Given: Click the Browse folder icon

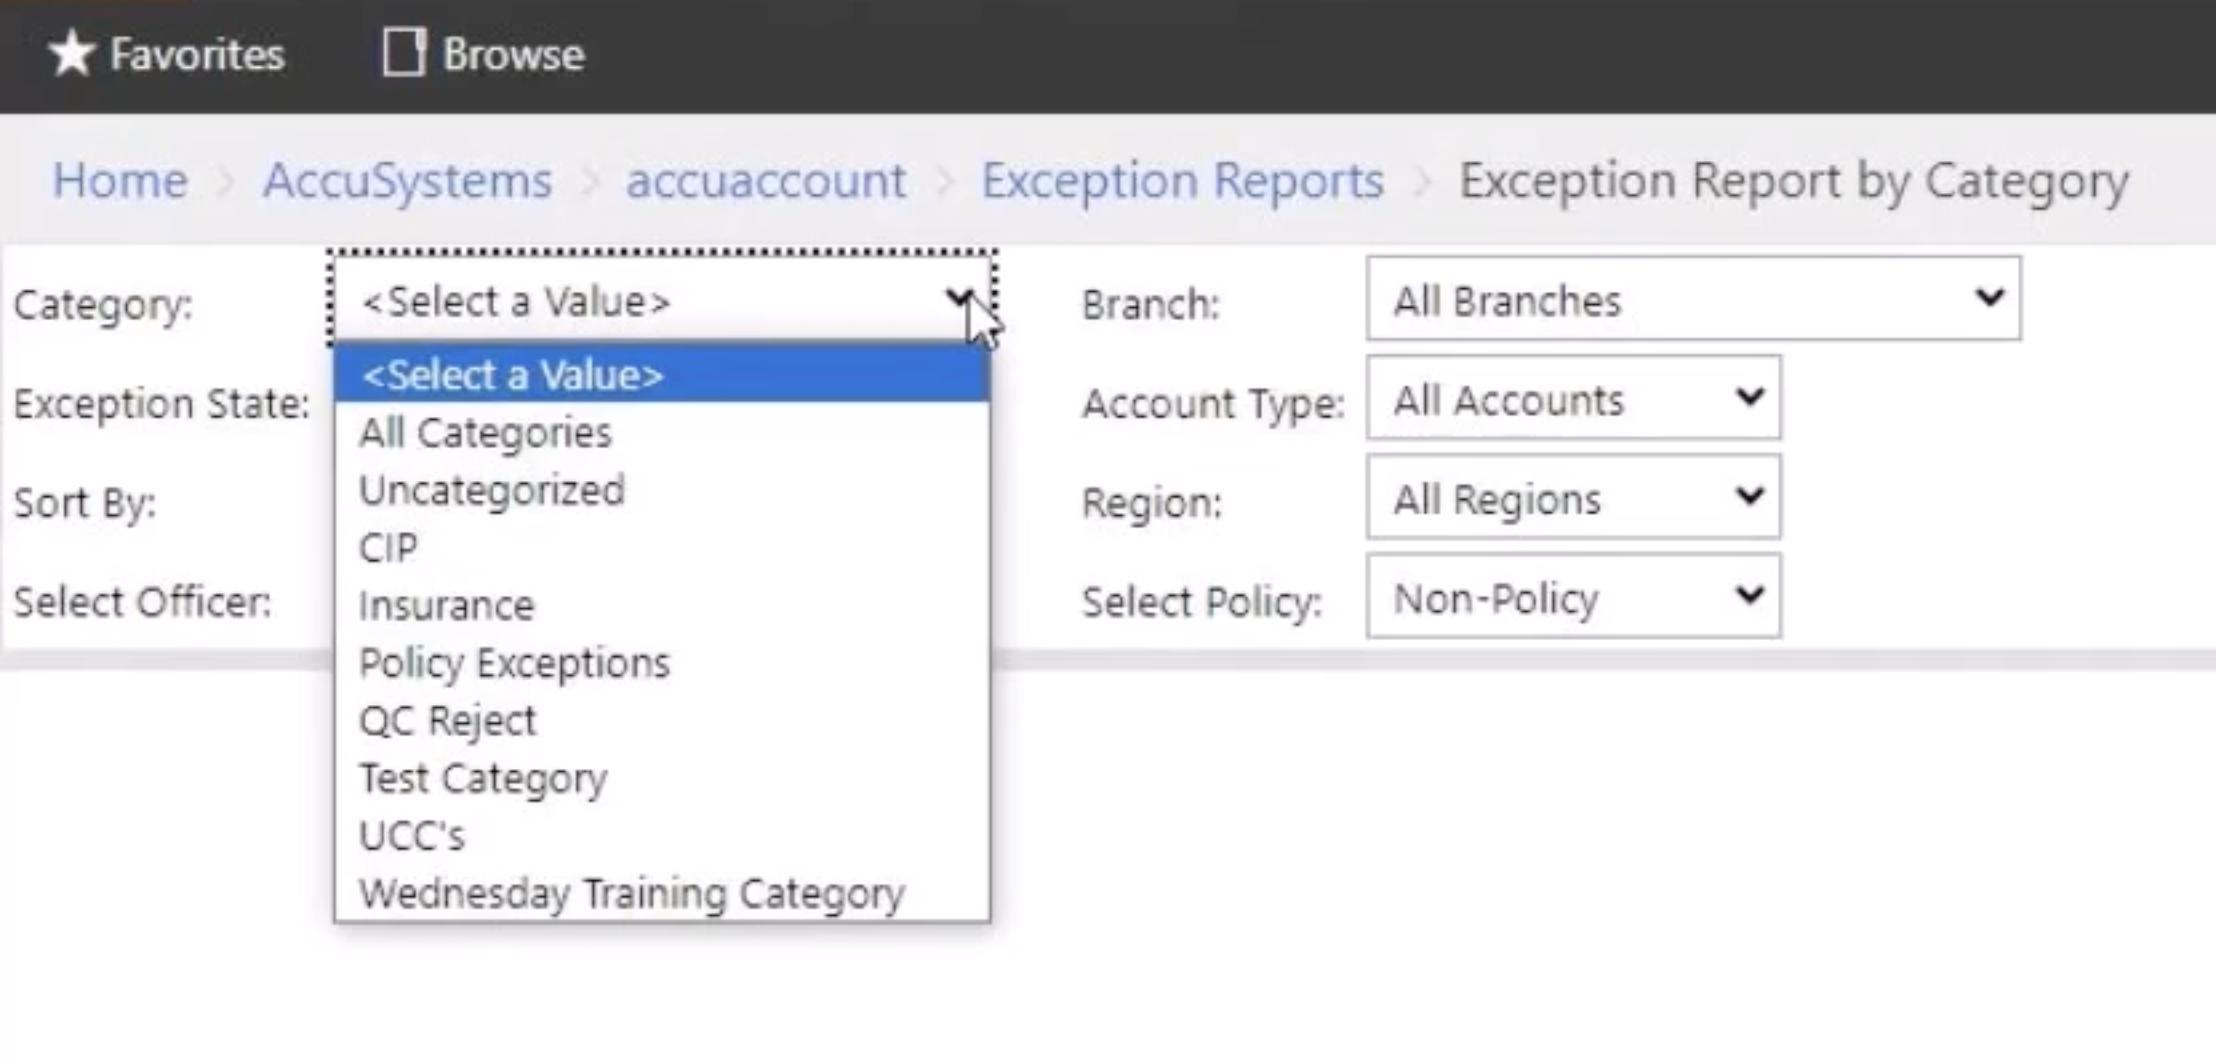Looking at the screenshot, I should [404, 52].
